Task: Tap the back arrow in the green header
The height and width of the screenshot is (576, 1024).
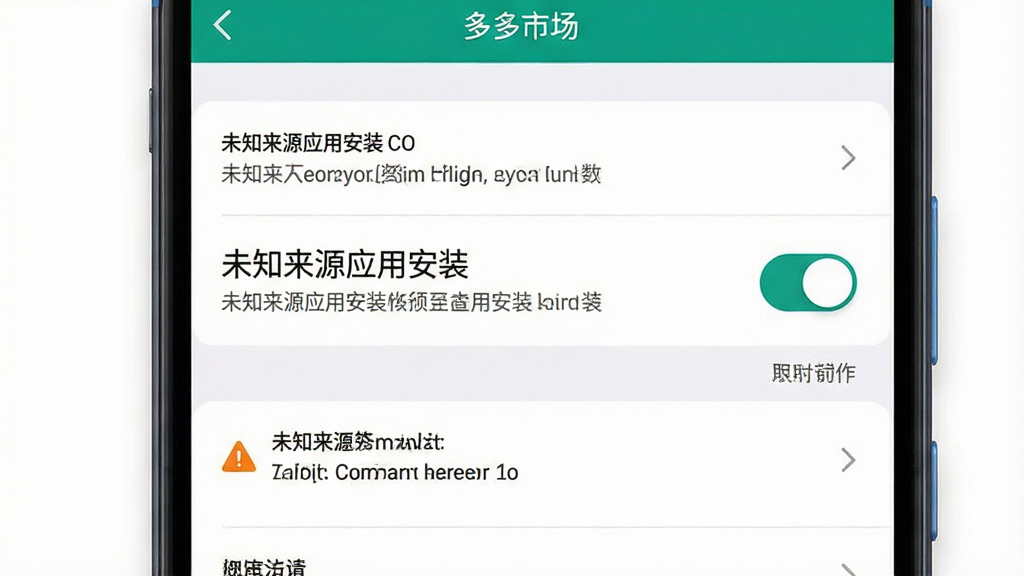Action: (x=222, y=26)
